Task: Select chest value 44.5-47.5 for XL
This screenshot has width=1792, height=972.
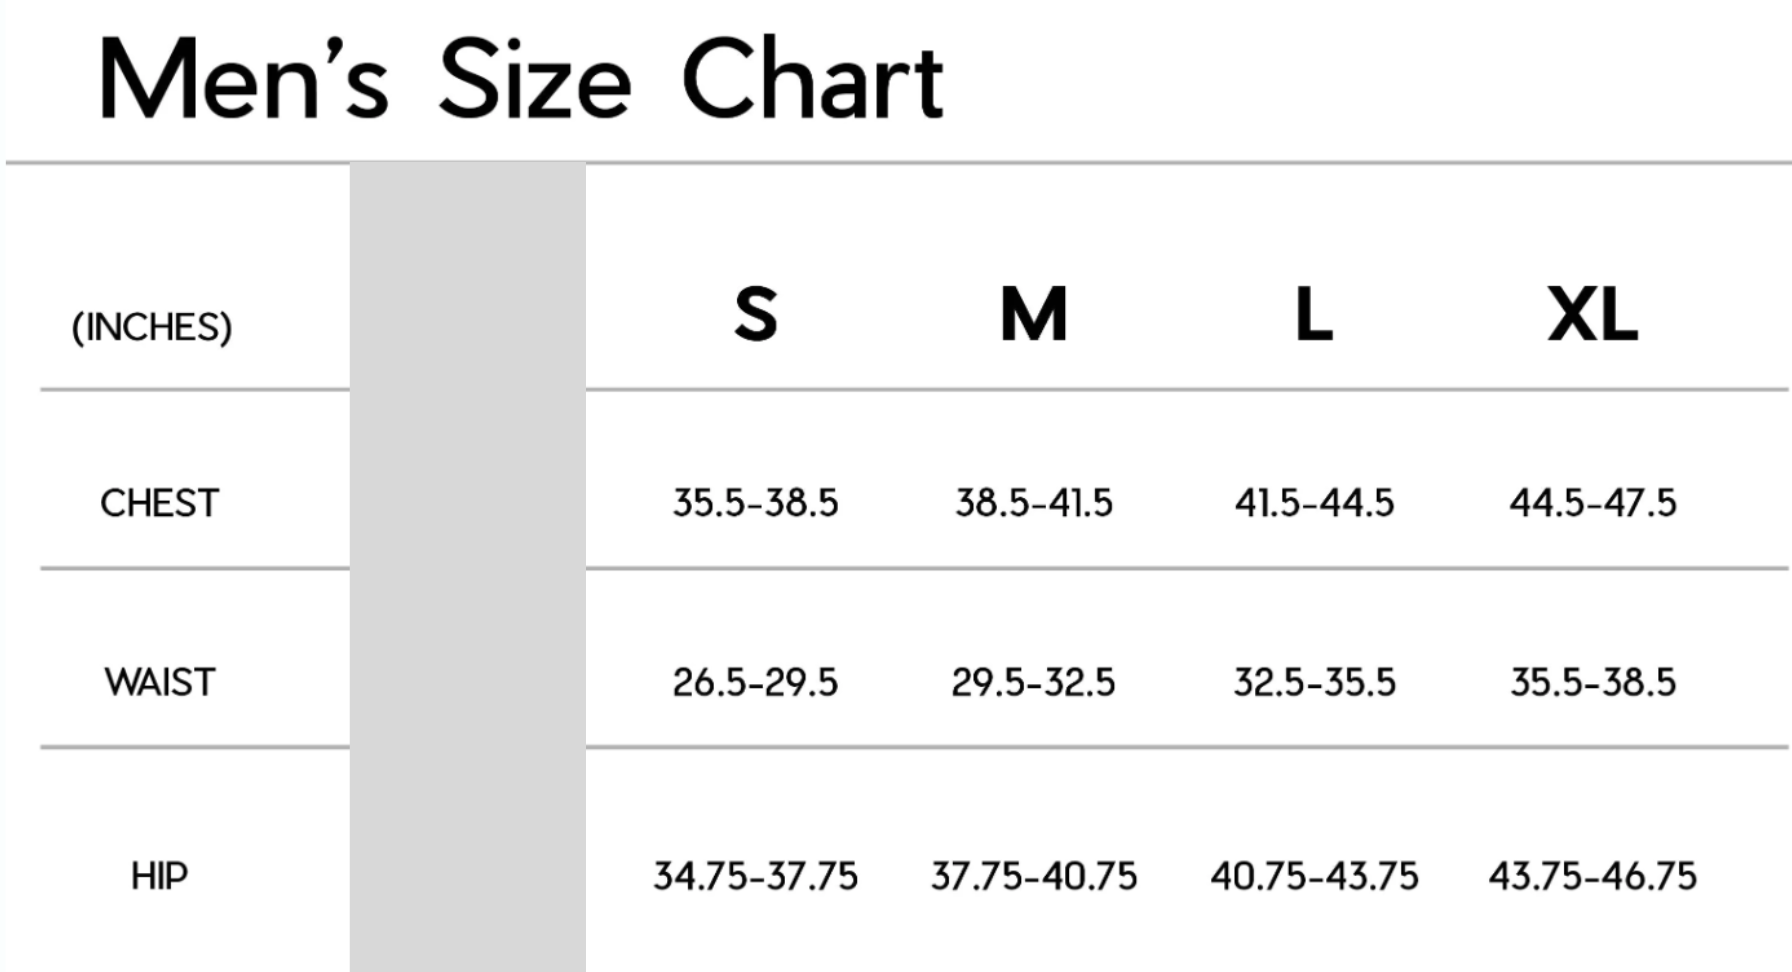Action: coord(1593,503)
